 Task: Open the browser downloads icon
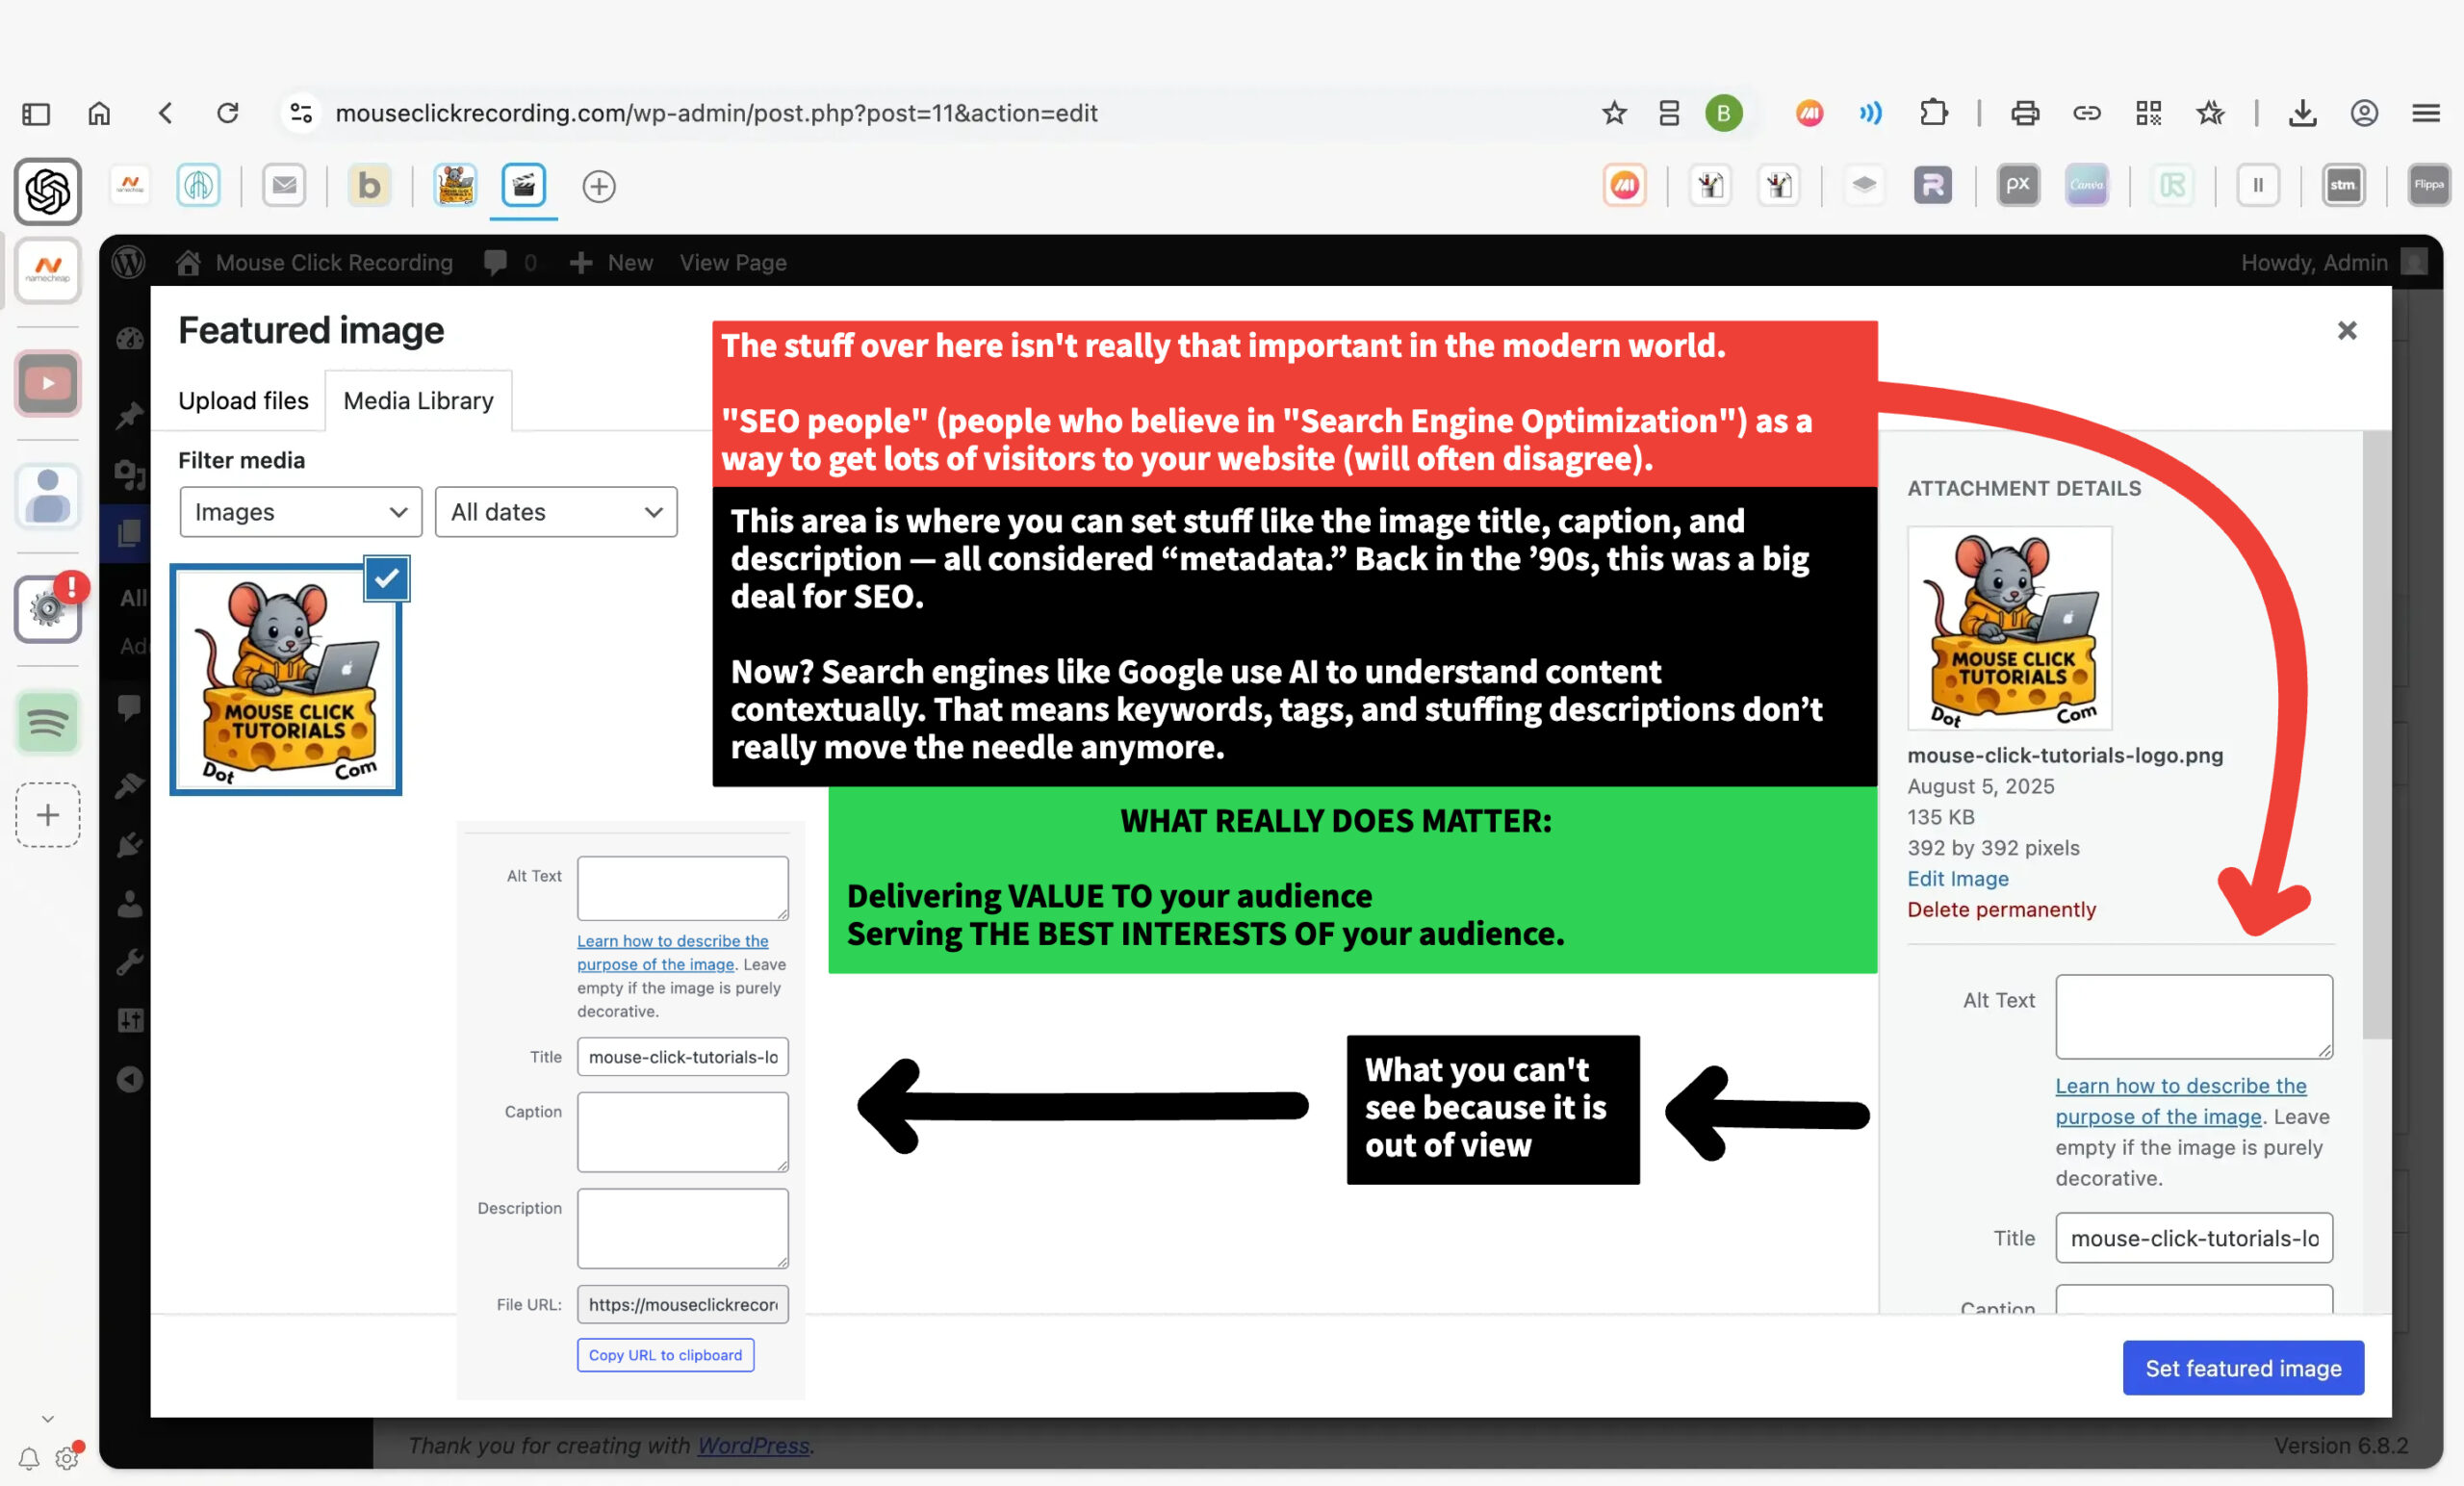coord(2302,113)
